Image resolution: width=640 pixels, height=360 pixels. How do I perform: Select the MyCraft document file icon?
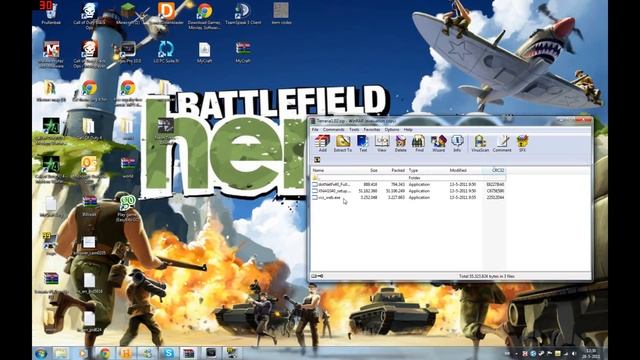pyautogui.click(x=204, y=52)
